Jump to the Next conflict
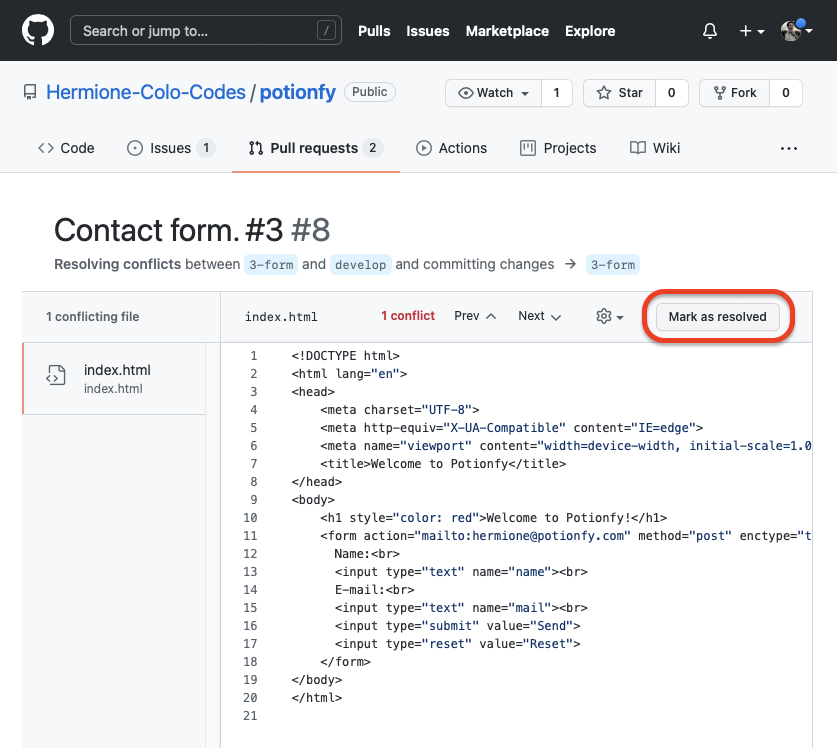Viewport: 837px width, 748px height. click(x=539, y=316)
